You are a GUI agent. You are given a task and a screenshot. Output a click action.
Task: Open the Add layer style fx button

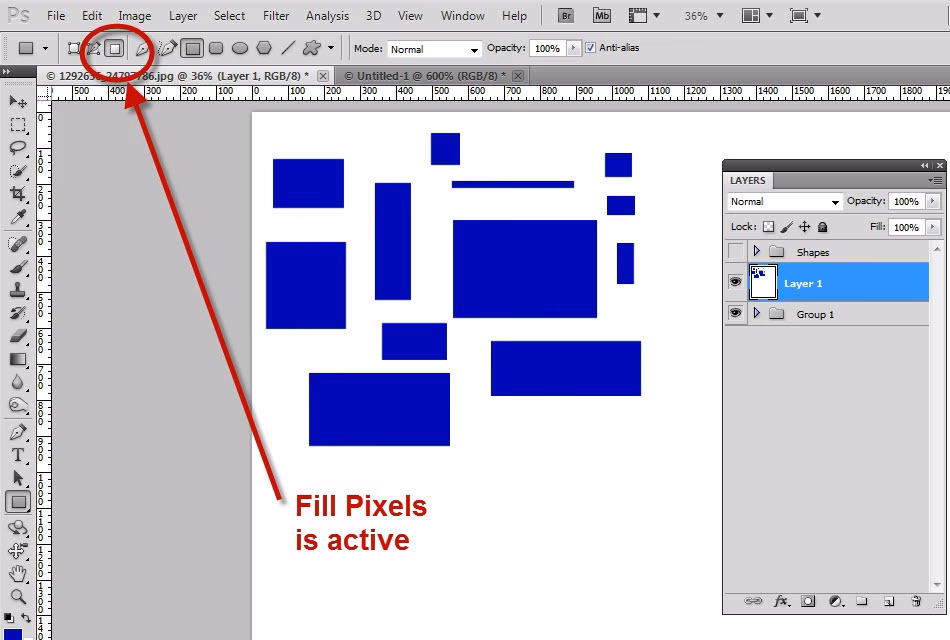pyautogui.click(x=780, y=601)
